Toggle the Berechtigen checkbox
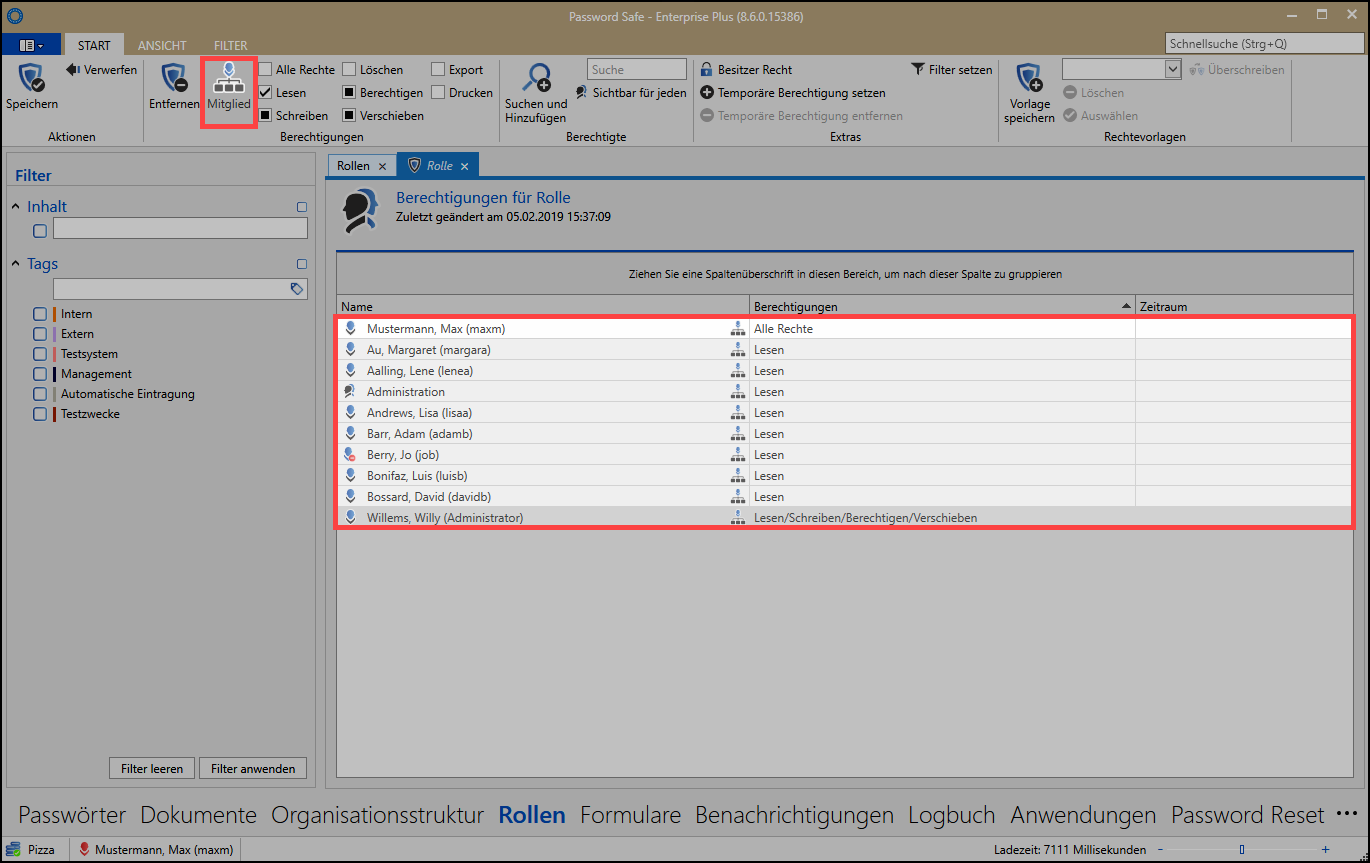Screen dimensions: 1370x863 (x=349, y=93)
